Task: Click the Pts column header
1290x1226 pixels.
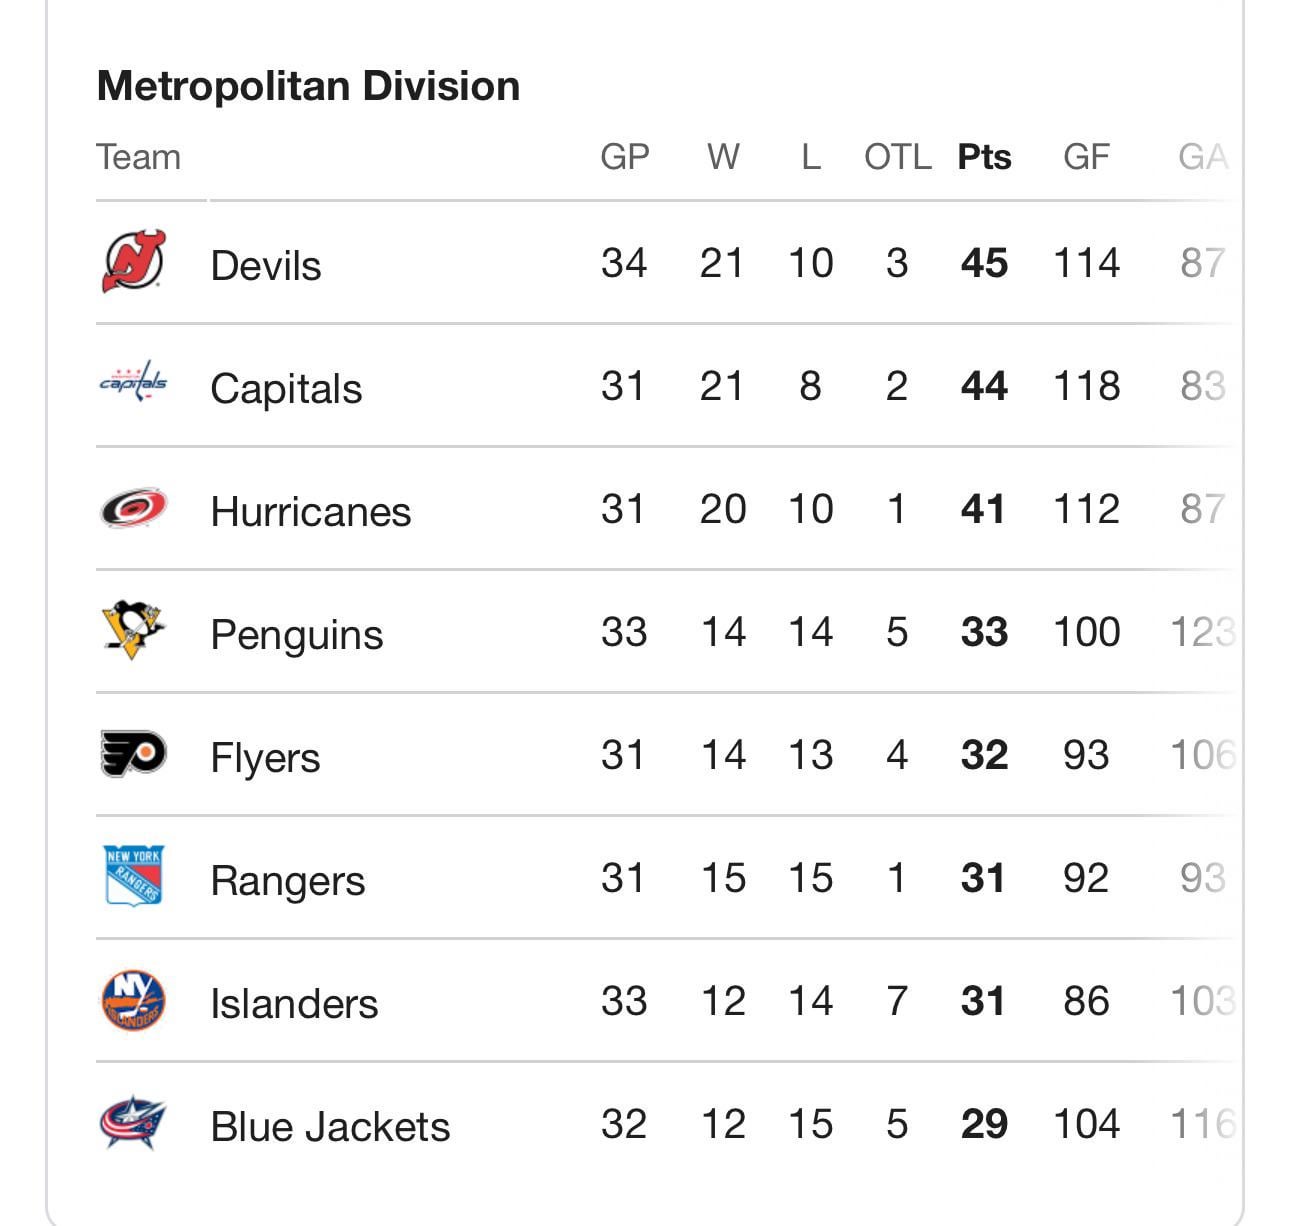Action: [984, 157]
